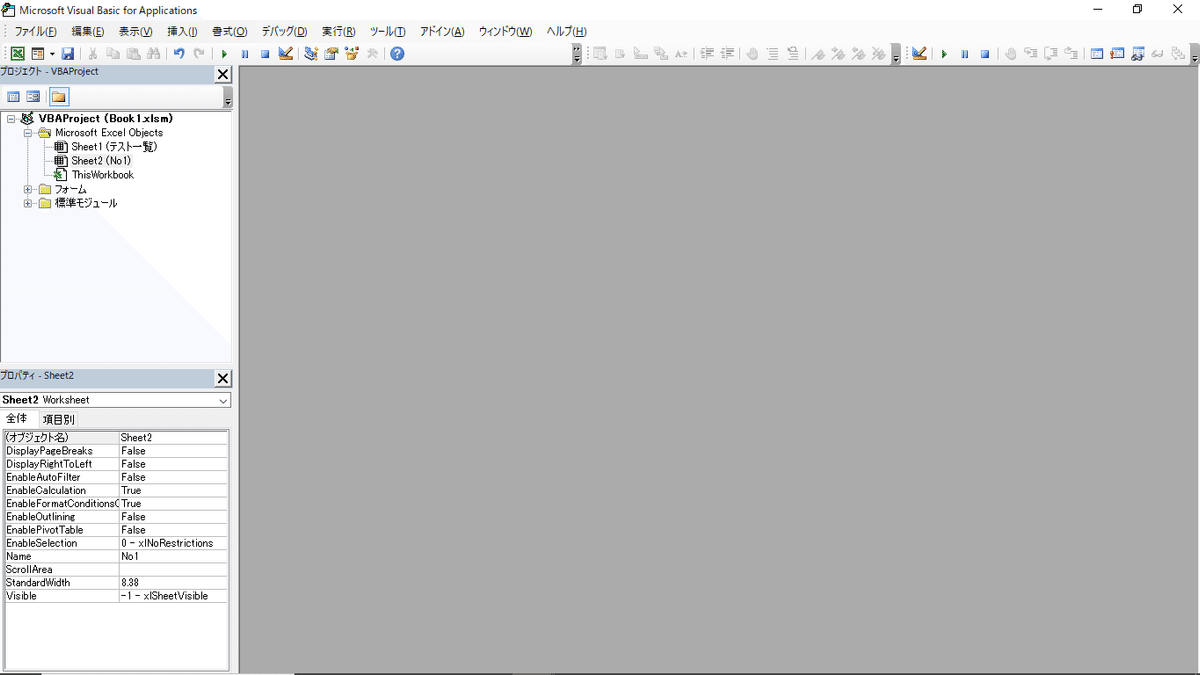
Task: Open Standard toolbar options overflow arrow
Action: coord(577,54)
